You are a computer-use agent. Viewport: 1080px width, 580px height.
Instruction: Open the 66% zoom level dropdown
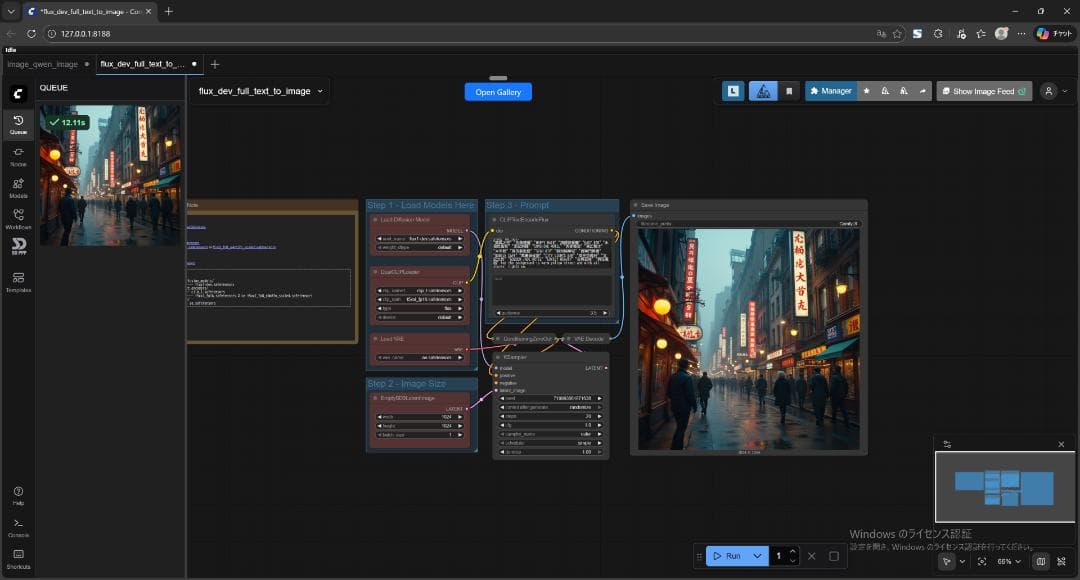point(1010,562)
